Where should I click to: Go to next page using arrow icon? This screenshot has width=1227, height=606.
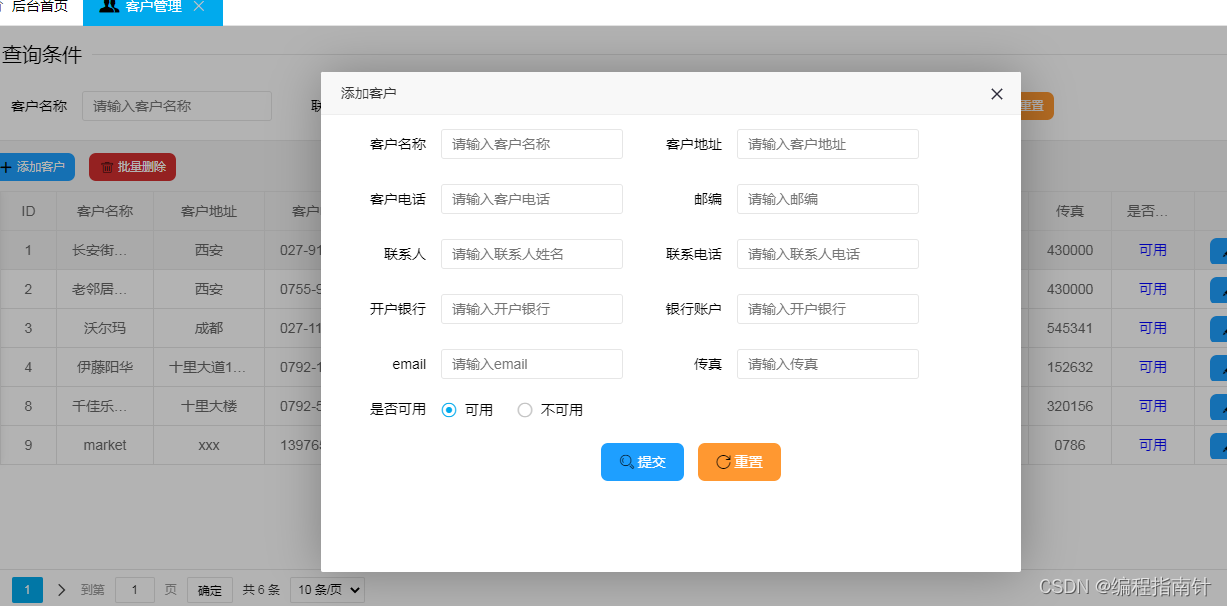[62, 590]
